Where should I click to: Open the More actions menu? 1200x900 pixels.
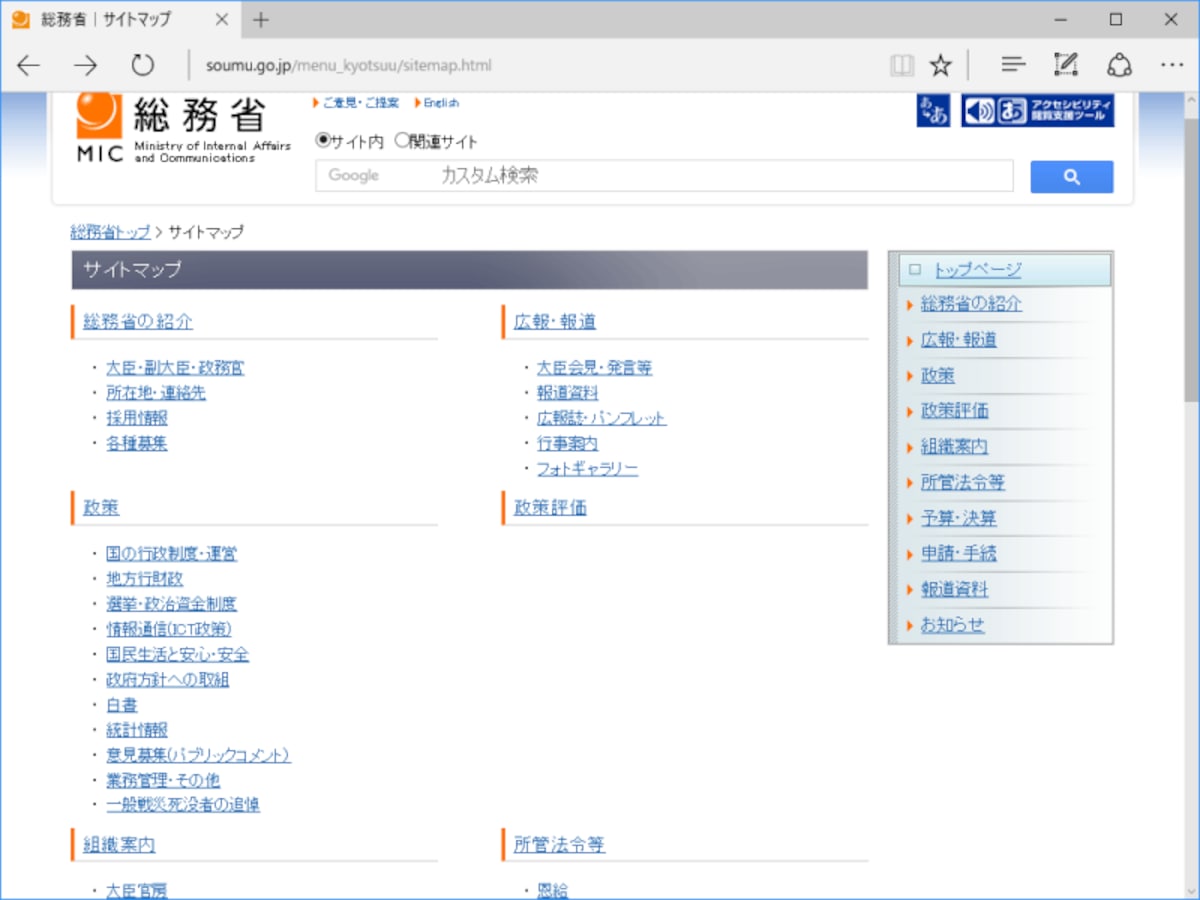[1172, 66]
